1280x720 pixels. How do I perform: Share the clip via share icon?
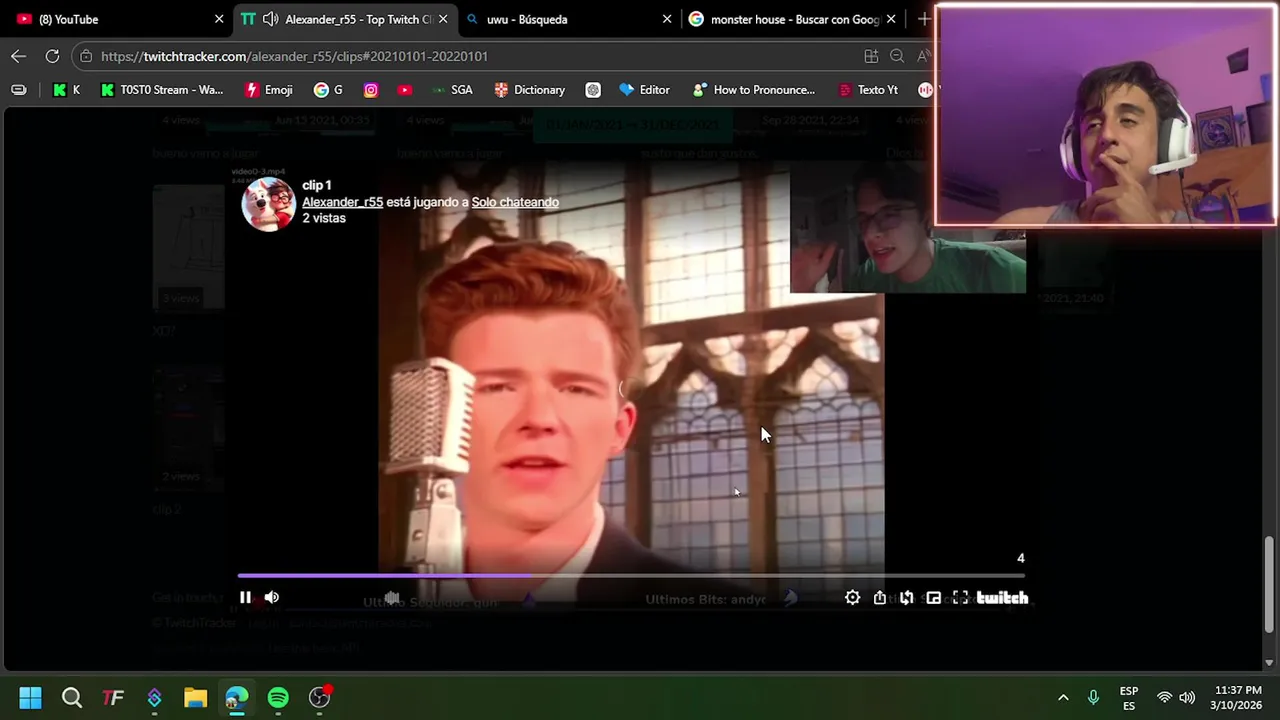[880, 597]
